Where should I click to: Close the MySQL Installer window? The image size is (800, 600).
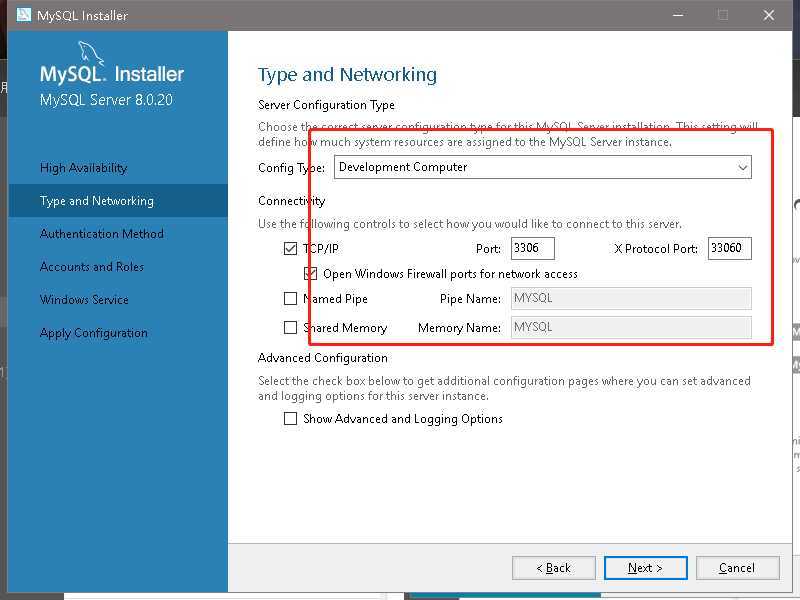coord(768,15)
